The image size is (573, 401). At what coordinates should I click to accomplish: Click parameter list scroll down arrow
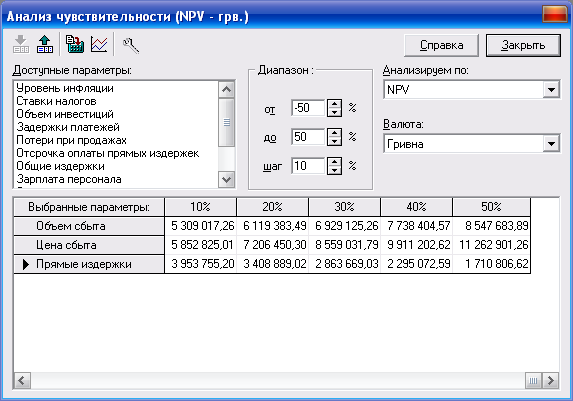[227, 179]
